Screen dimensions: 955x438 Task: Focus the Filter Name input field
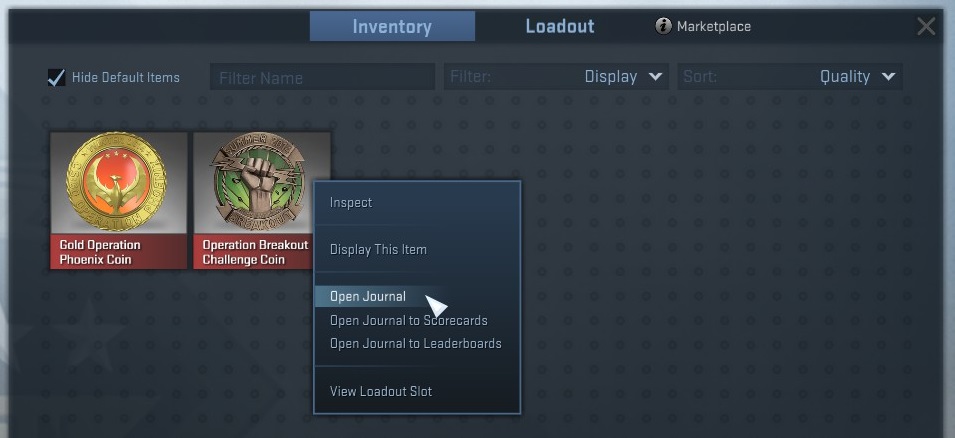click(322, 77)
